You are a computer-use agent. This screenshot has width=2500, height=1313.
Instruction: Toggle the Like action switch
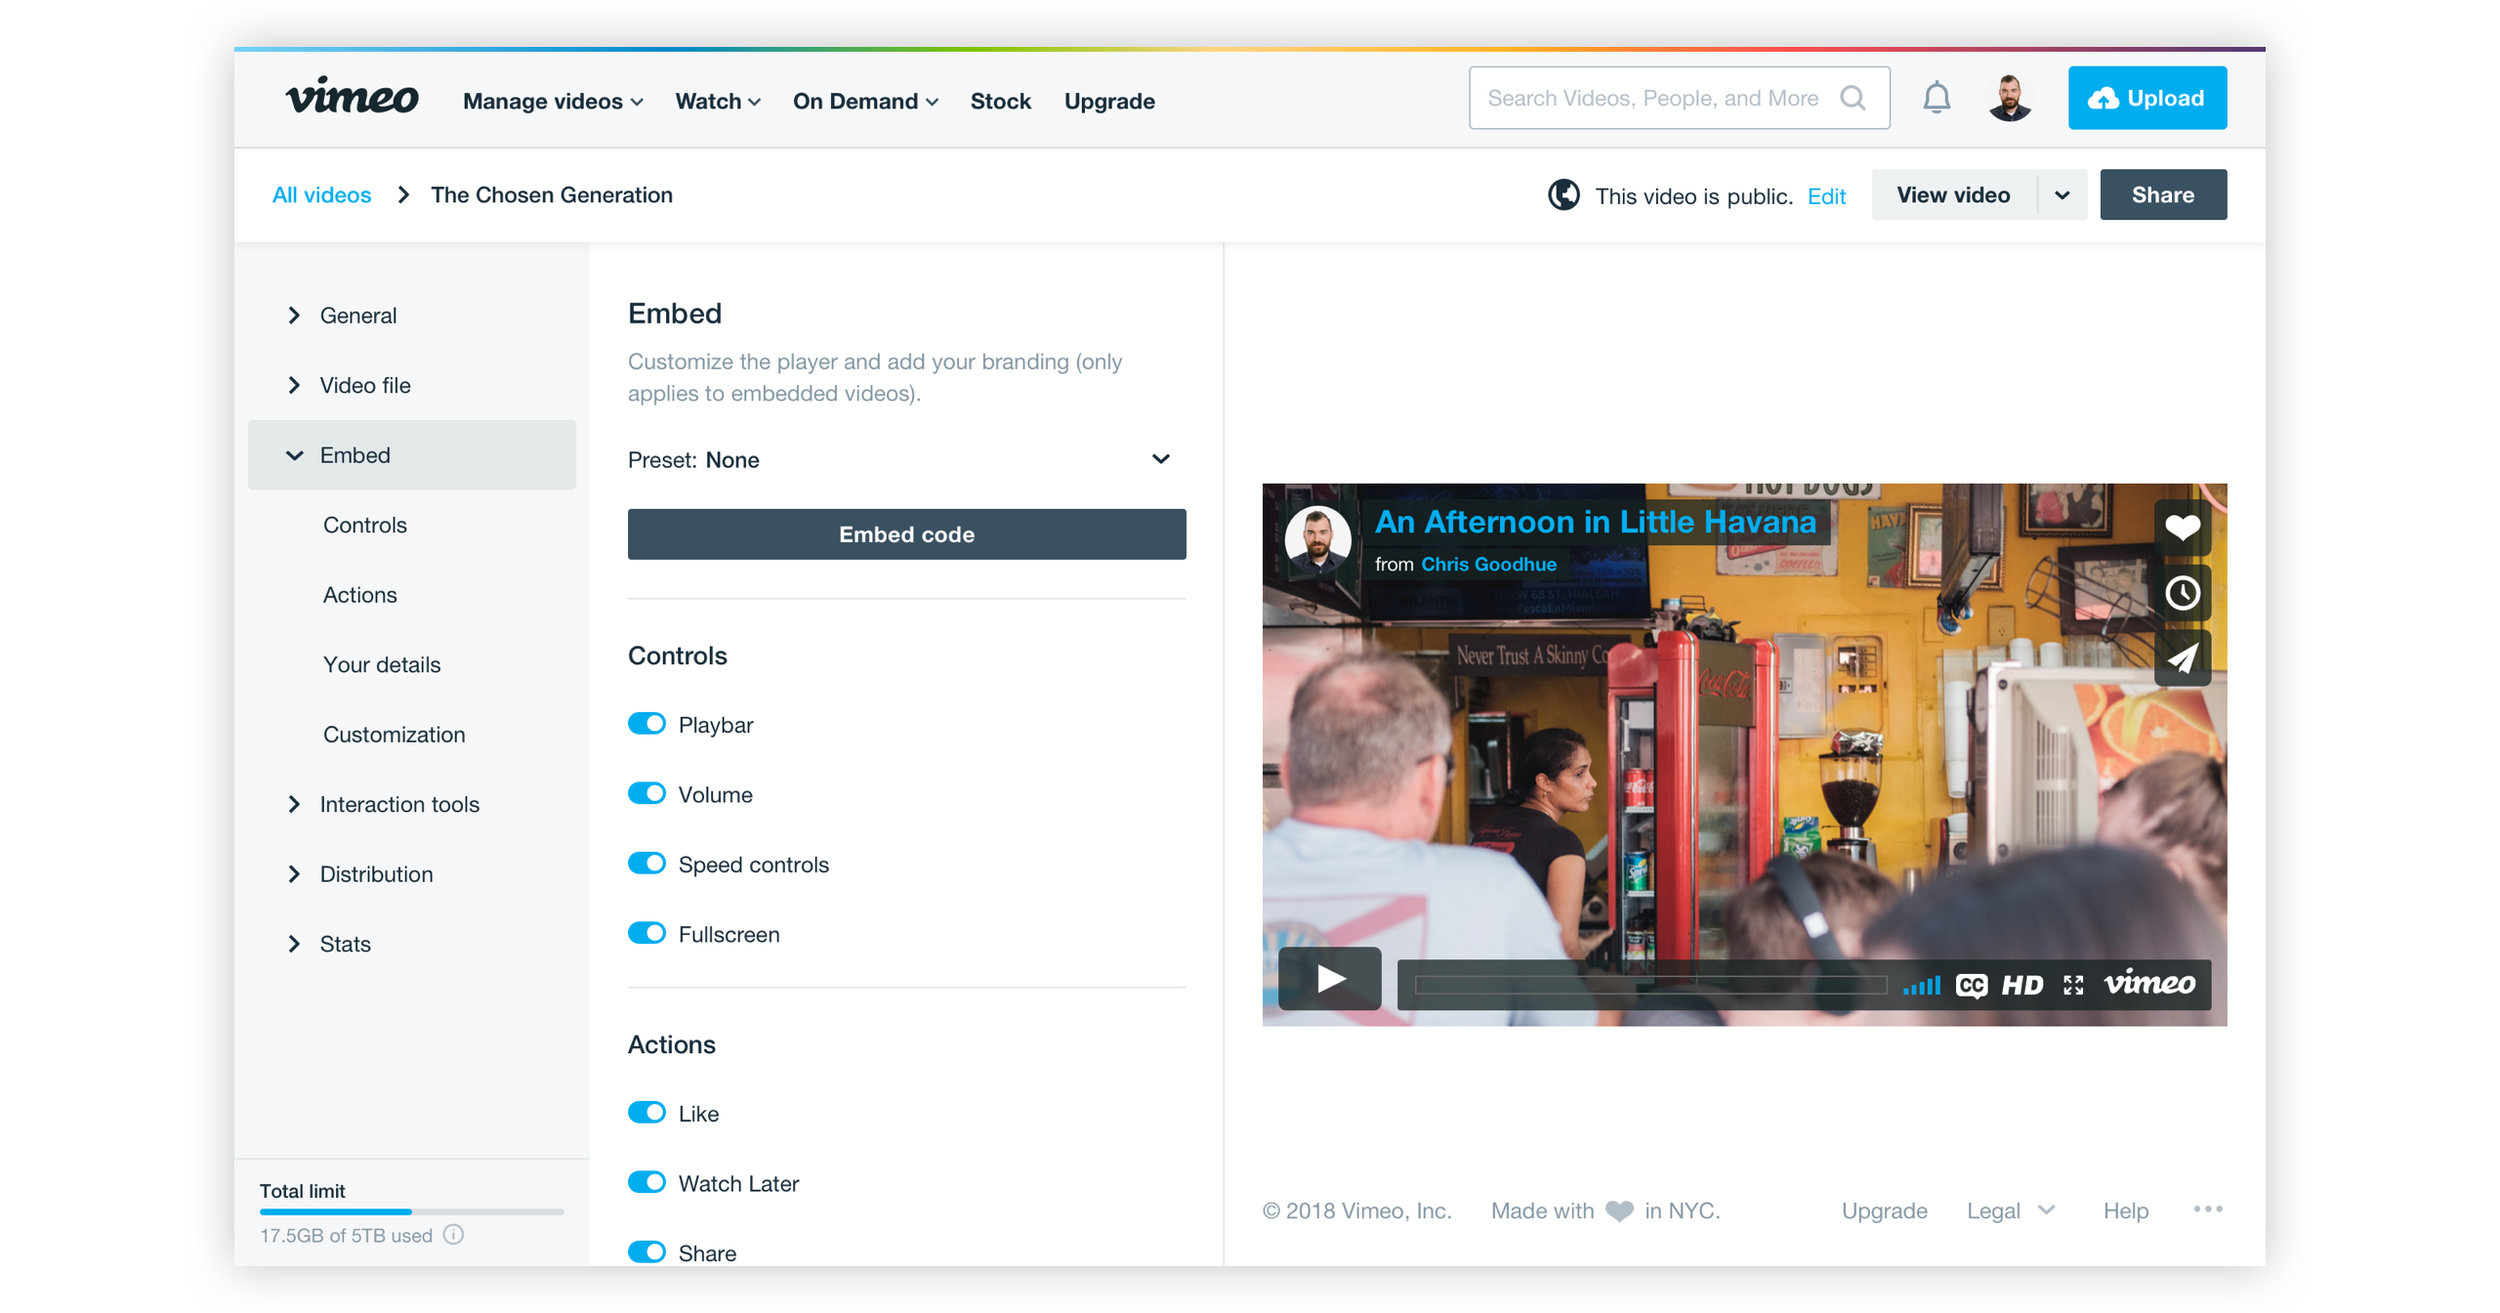point(646,1113)
